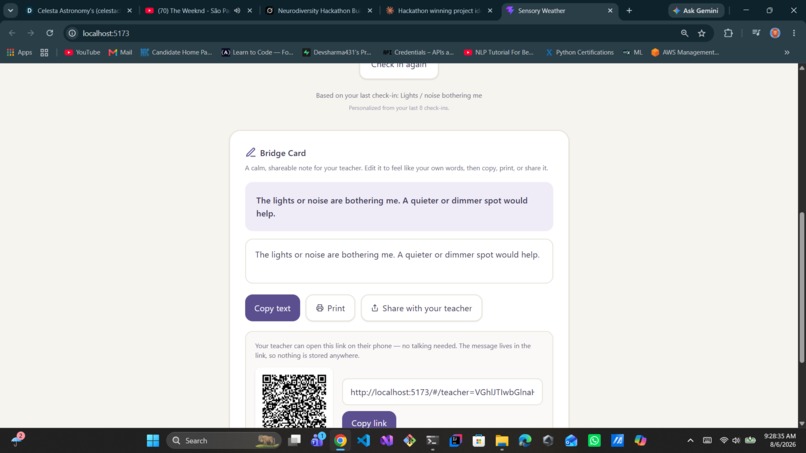Screen dimensions: 806x453
Task: Go back to previous page
Action: pyautogui.click(x=12, y=33)
